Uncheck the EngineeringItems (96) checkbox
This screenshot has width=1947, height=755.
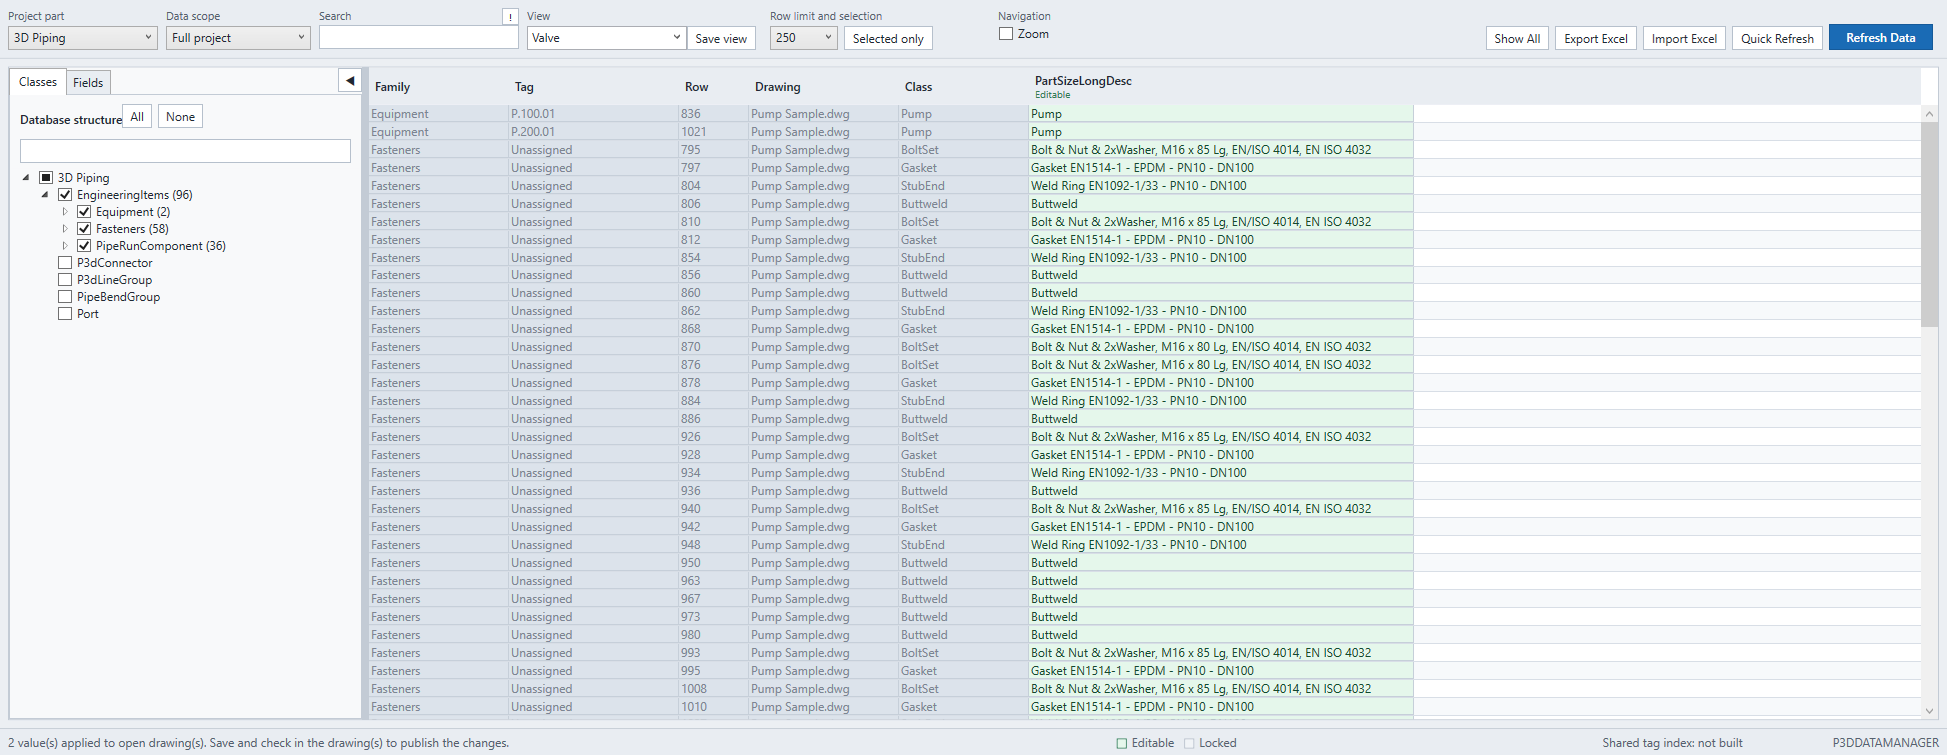tap(65, 195)
